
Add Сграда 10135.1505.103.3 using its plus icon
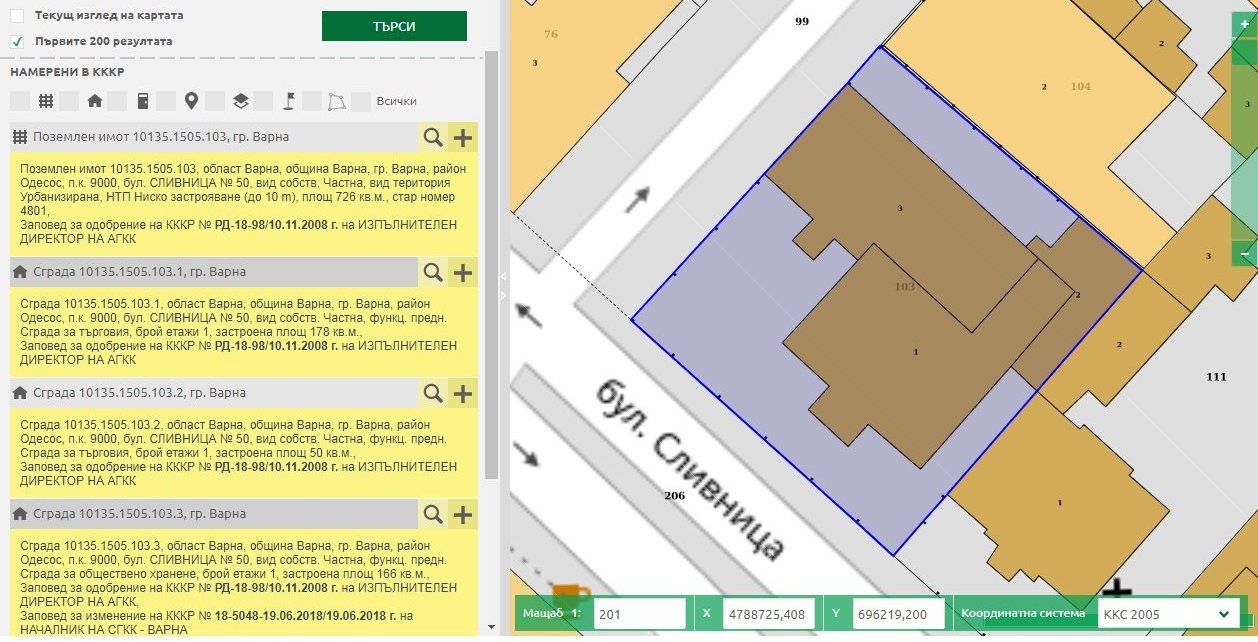click(x=463, y=514)
